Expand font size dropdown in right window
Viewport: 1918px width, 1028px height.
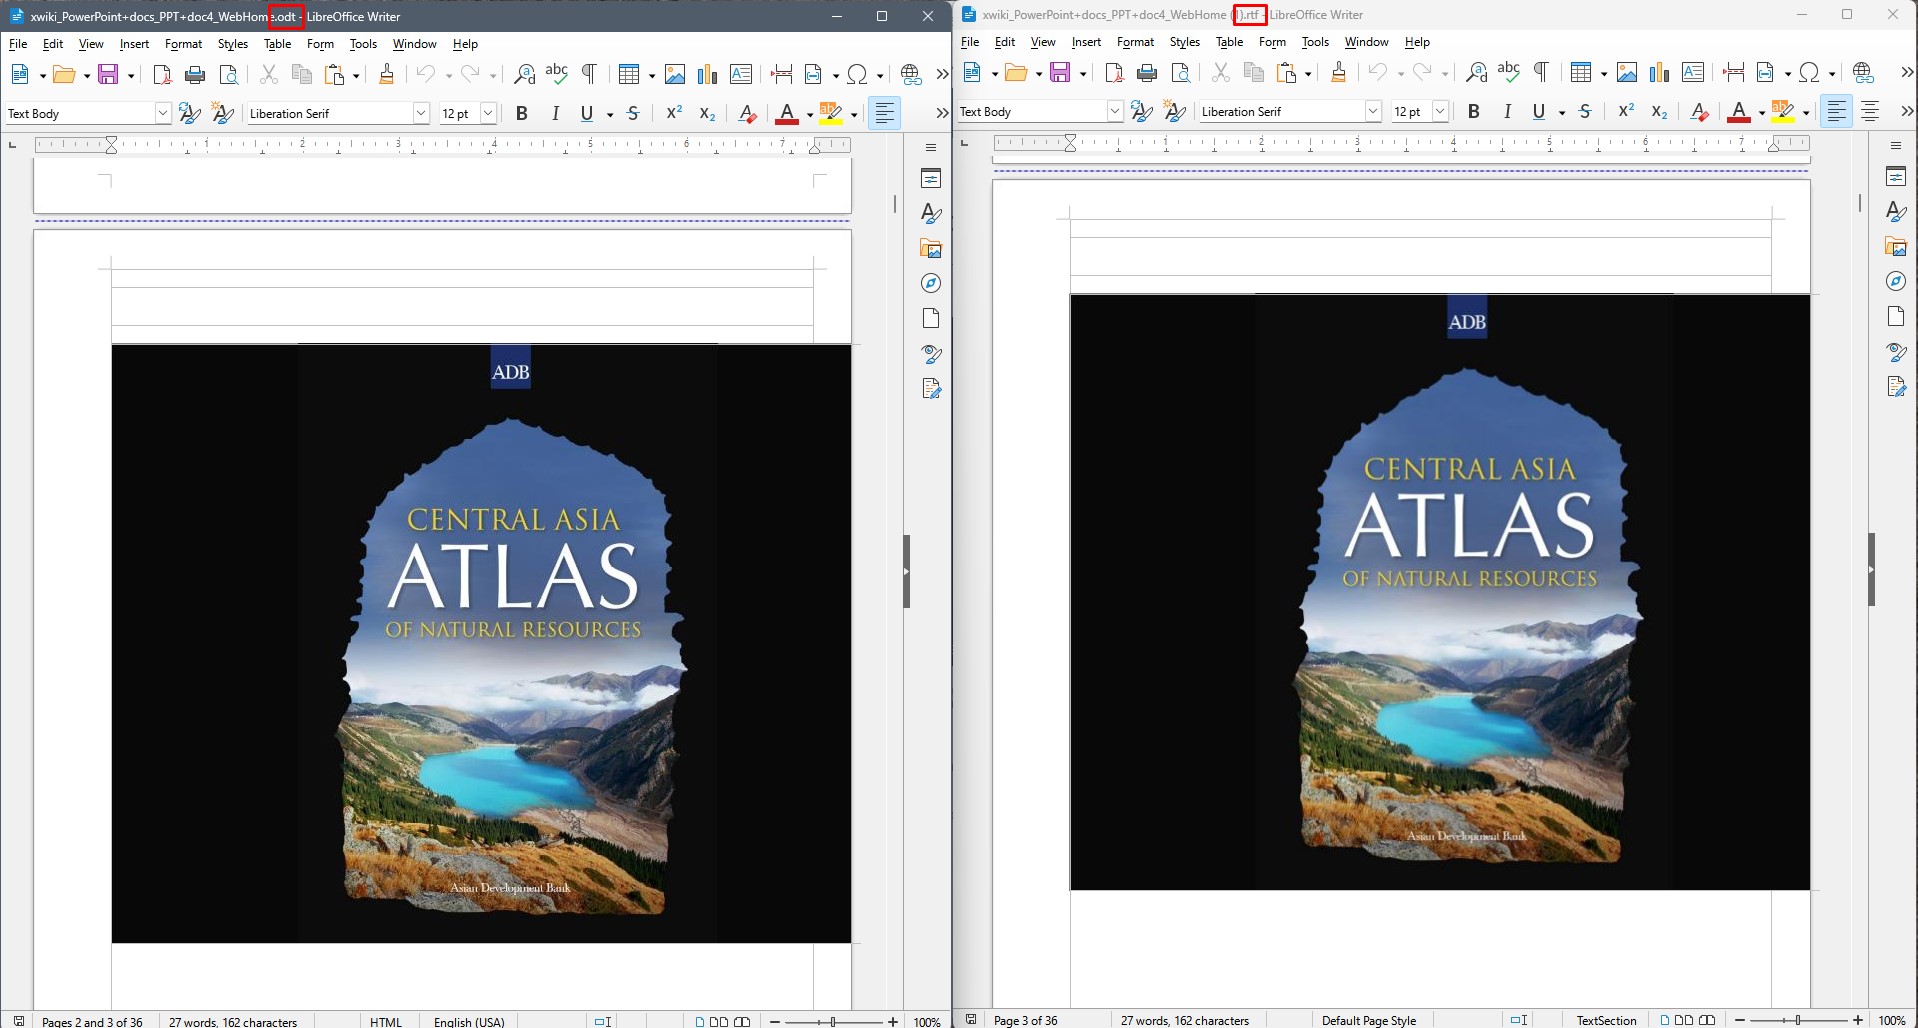coord(1440,112)
